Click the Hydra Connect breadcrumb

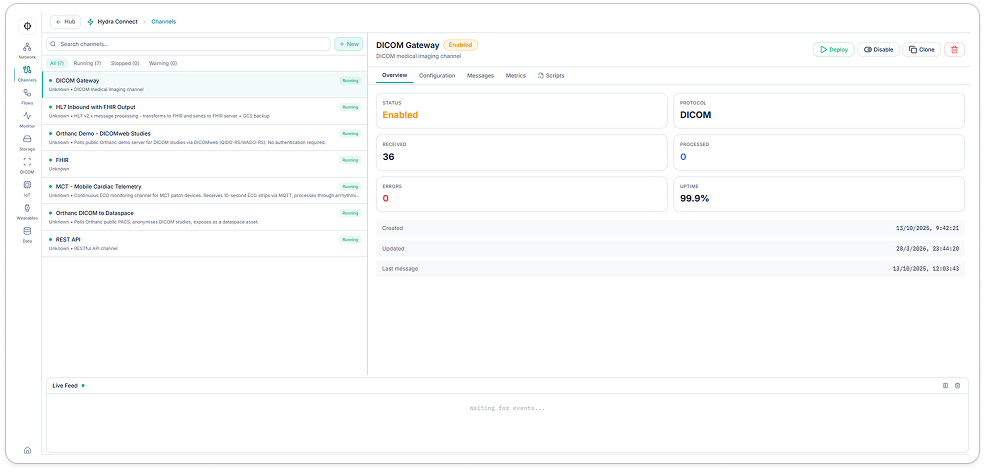point(112,21)
